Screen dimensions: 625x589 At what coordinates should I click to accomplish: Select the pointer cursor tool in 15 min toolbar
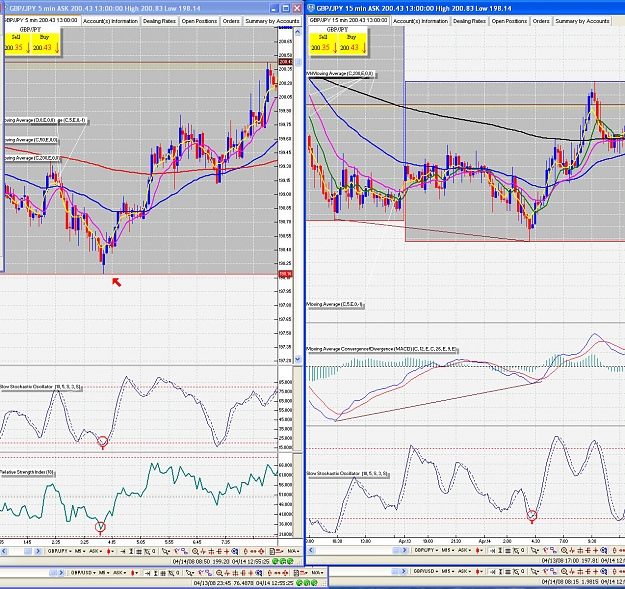(x=534, y=550)
